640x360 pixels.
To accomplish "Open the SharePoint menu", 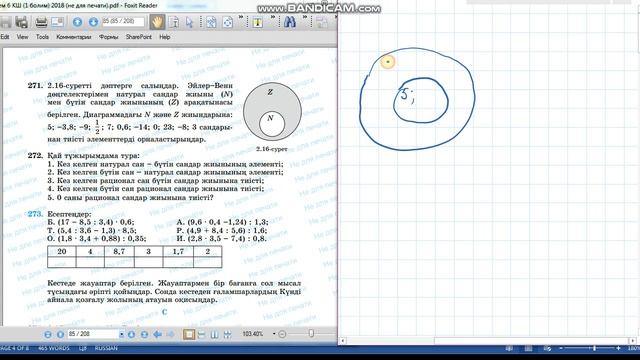I will tap(138, 37).
